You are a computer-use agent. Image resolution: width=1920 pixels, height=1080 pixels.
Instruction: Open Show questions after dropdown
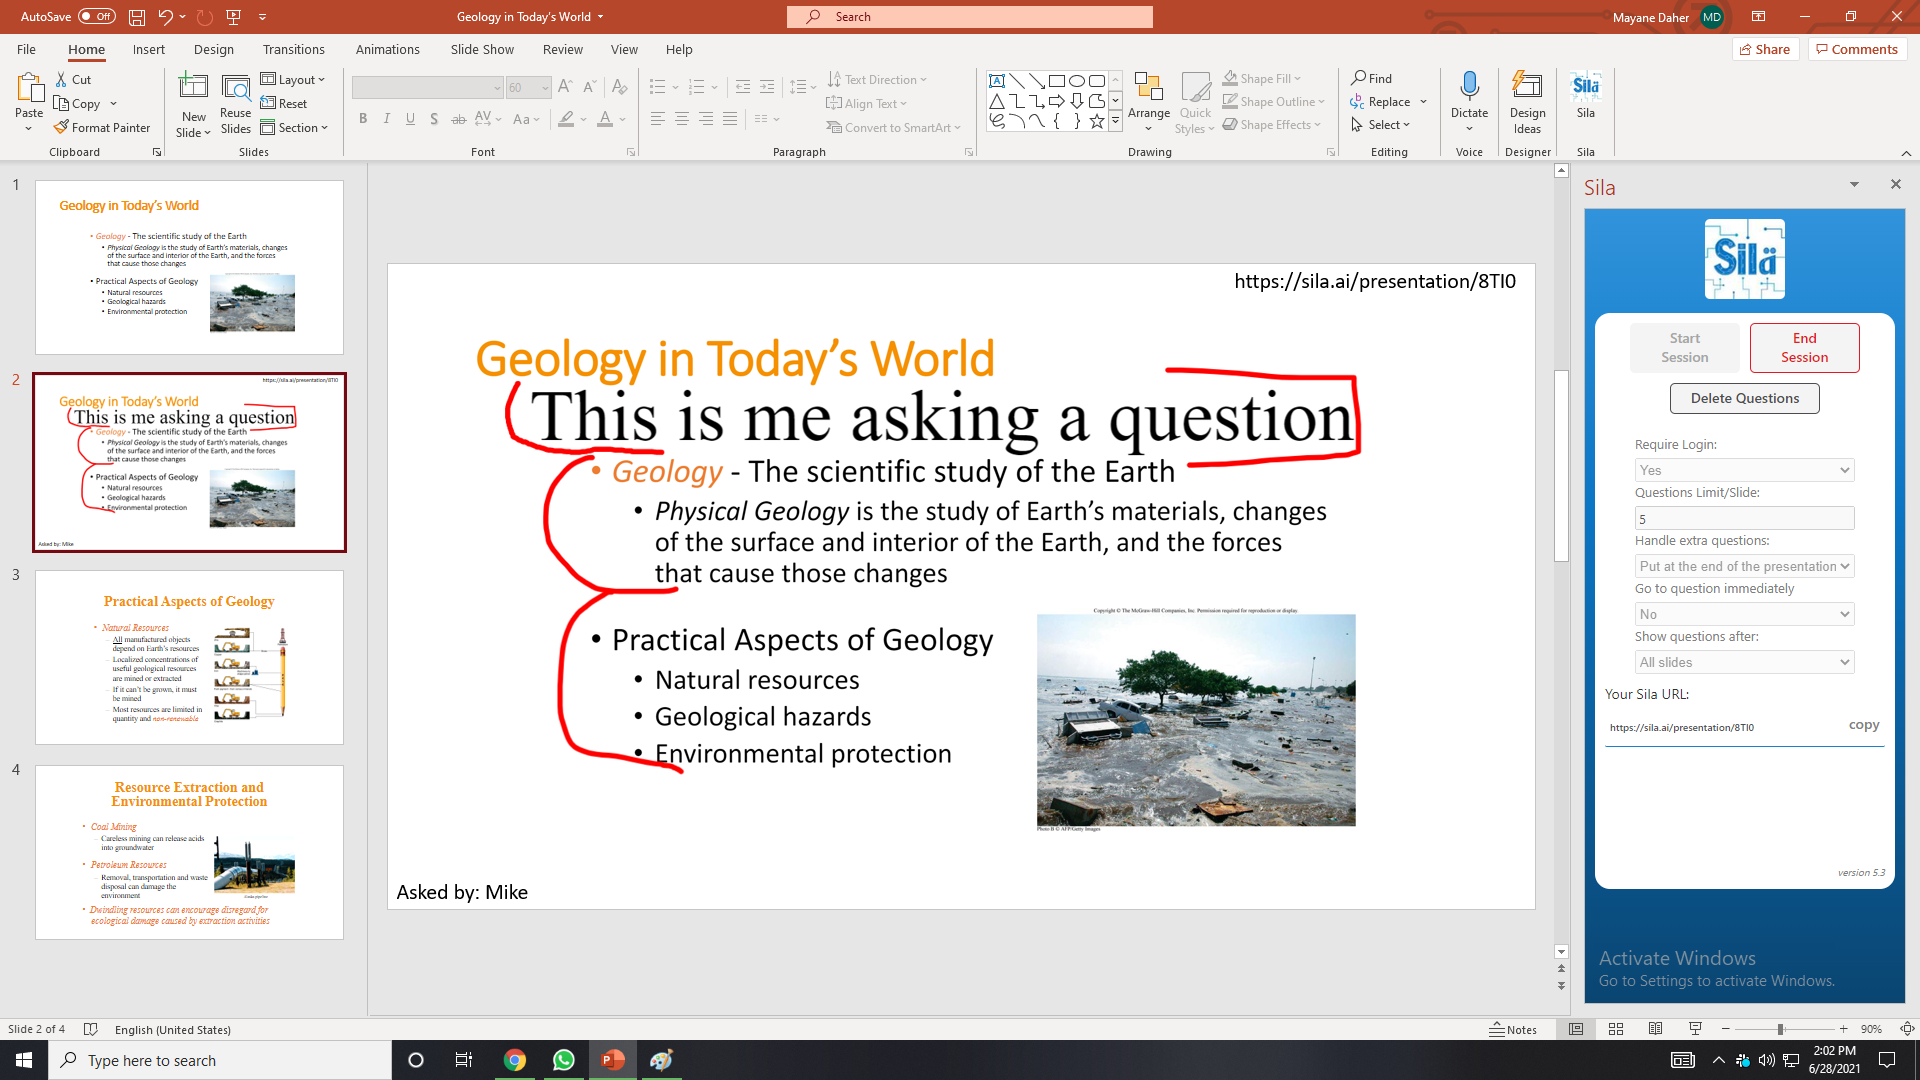[x=1744, y=662]
